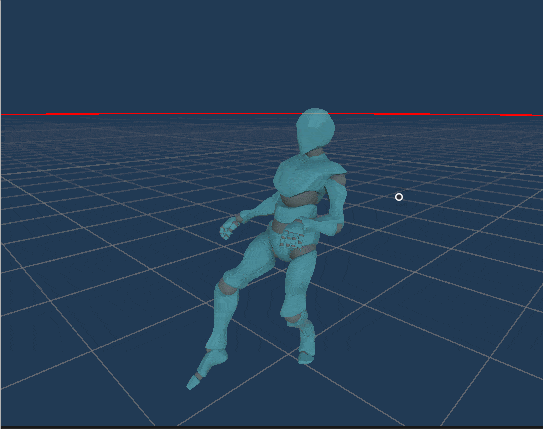Select the character's pelvis with dotted pattern
543x429 pixels.
293,242
